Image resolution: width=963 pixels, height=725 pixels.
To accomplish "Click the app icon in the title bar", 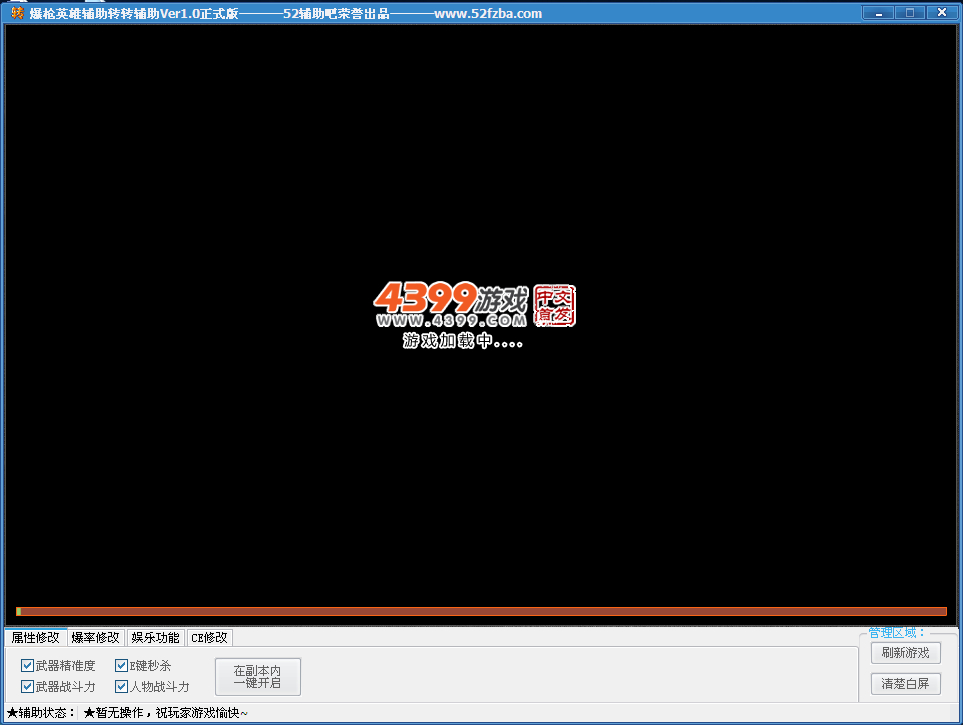I will pyautogui.click(x=17, y=13).
